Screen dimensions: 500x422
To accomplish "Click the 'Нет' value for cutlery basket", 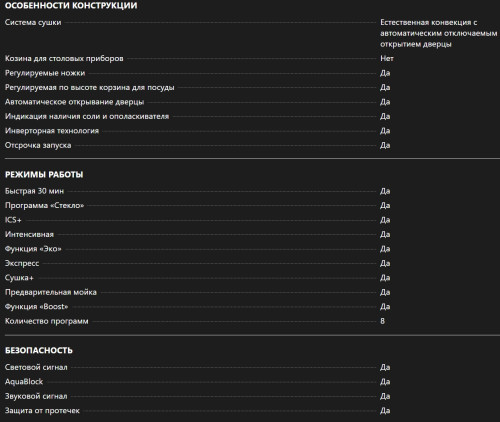I will (387, 58).
